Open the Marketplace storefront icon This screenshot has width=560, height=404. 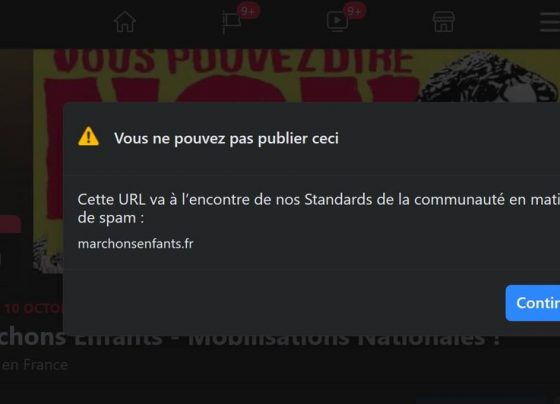tap(444, 21)
